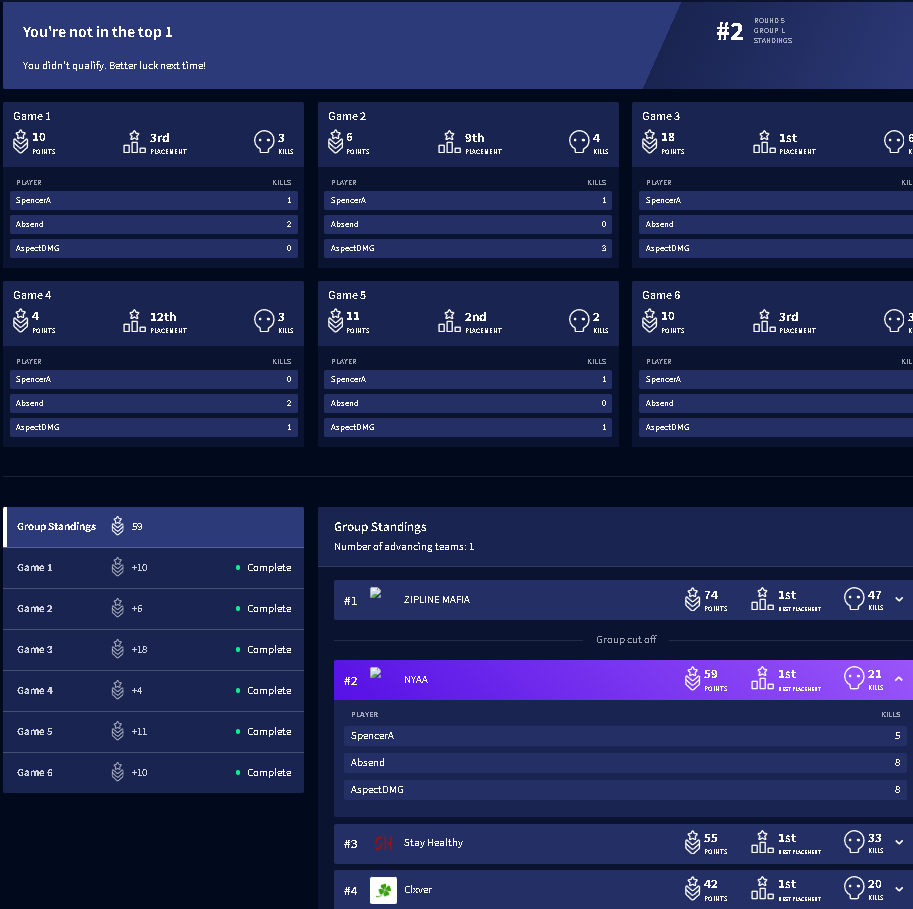Image resolution: width=913 pixels, height=909 pixels.
Task: Click 'Group cut off' label
Action: 626,640
